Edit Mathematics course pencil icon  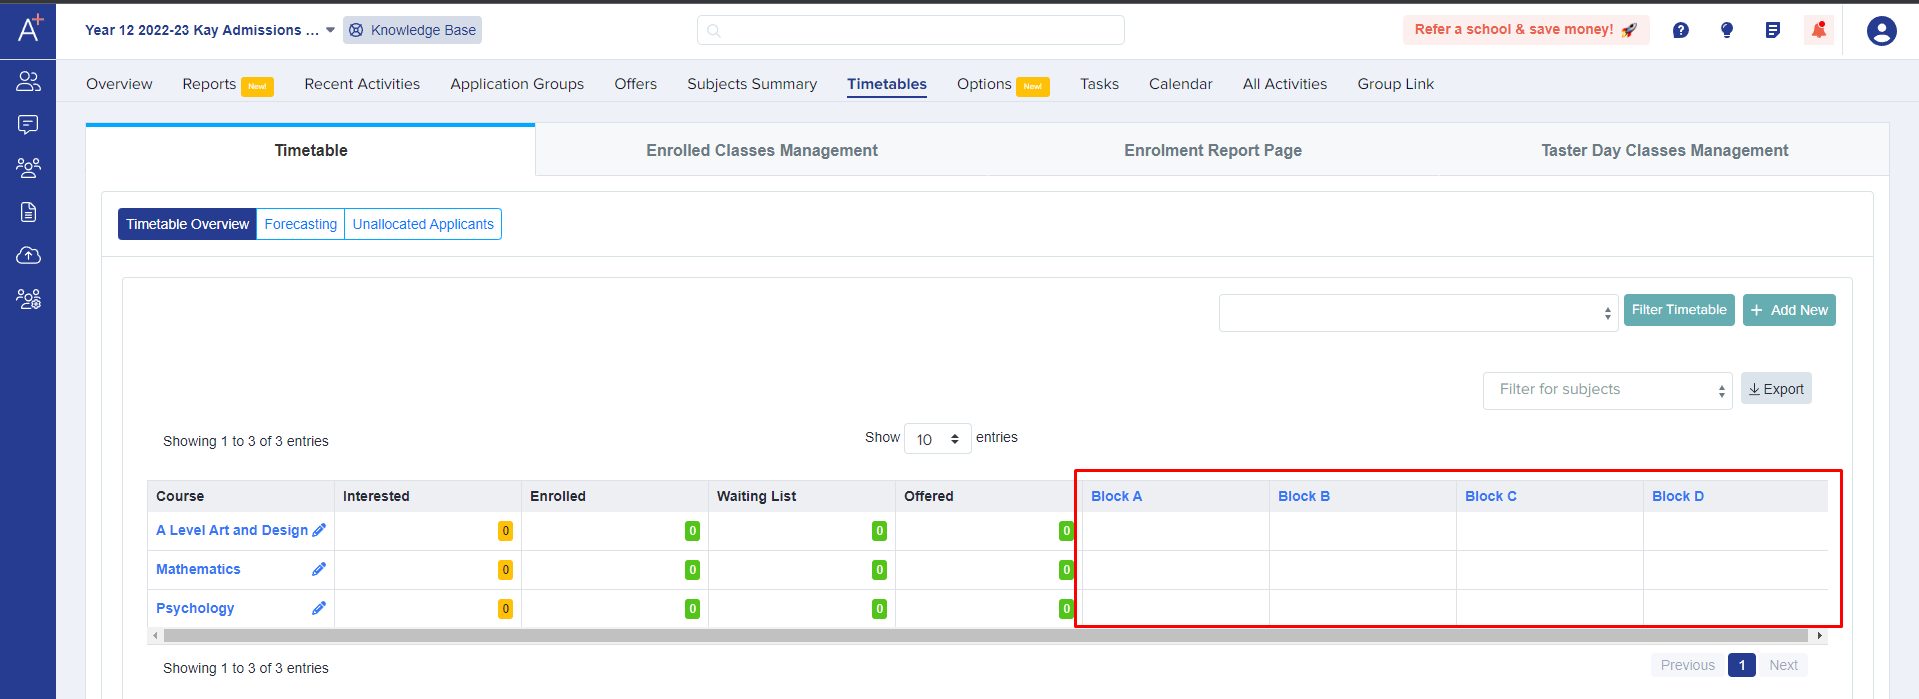(319, 569)
